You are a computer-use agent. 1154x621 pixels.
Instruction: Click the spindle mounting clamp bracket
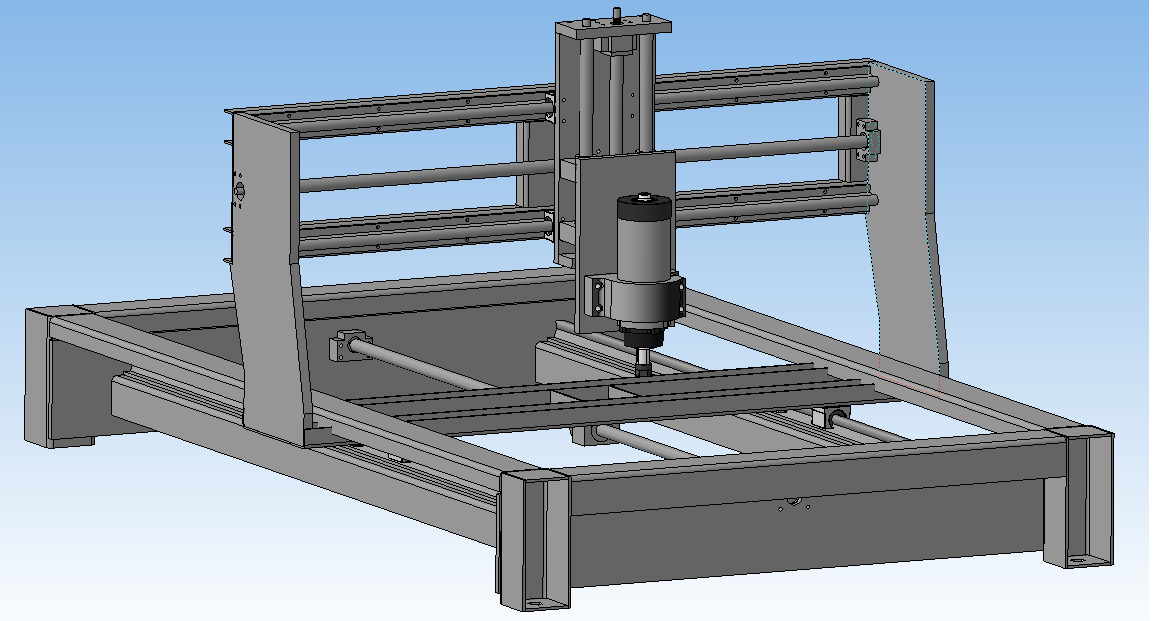click(634, 299)
